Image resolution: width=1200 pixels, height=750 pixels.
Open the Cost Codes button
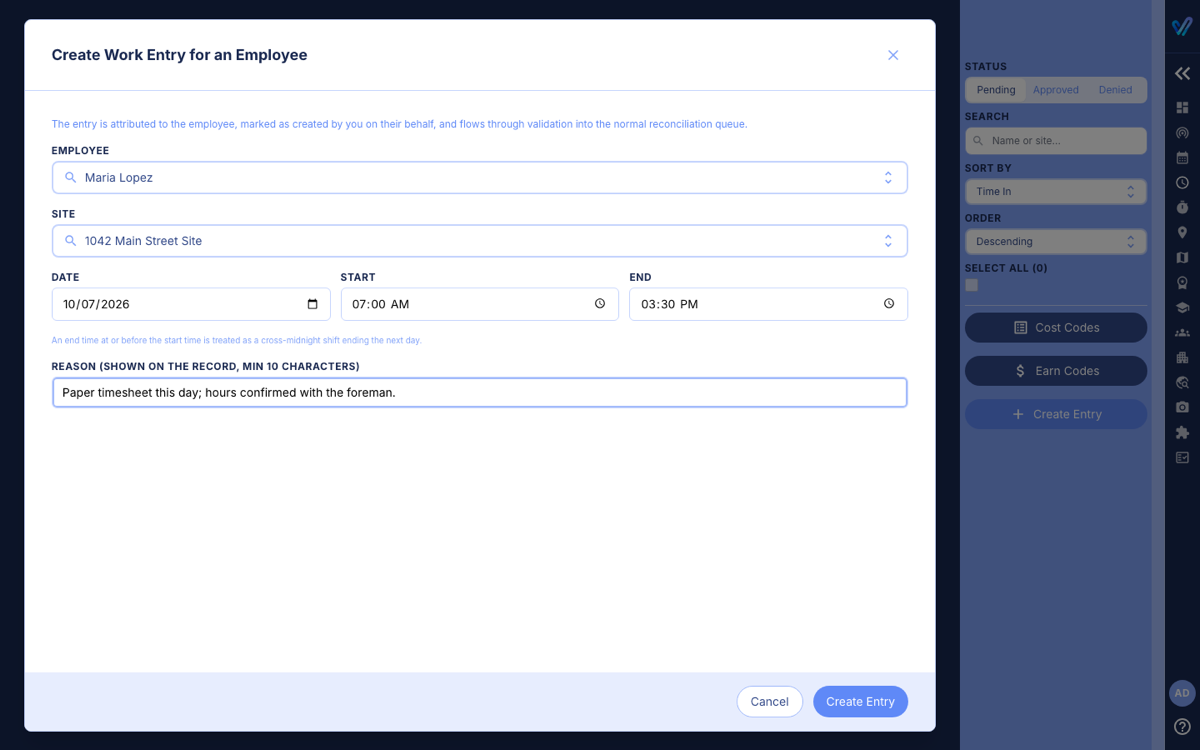tap(1056, 328)
